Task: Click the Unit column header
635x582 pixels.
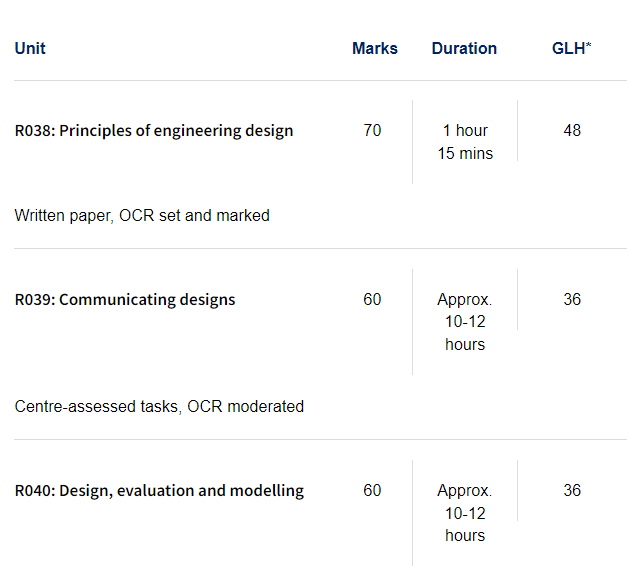Action: [30, 49]
